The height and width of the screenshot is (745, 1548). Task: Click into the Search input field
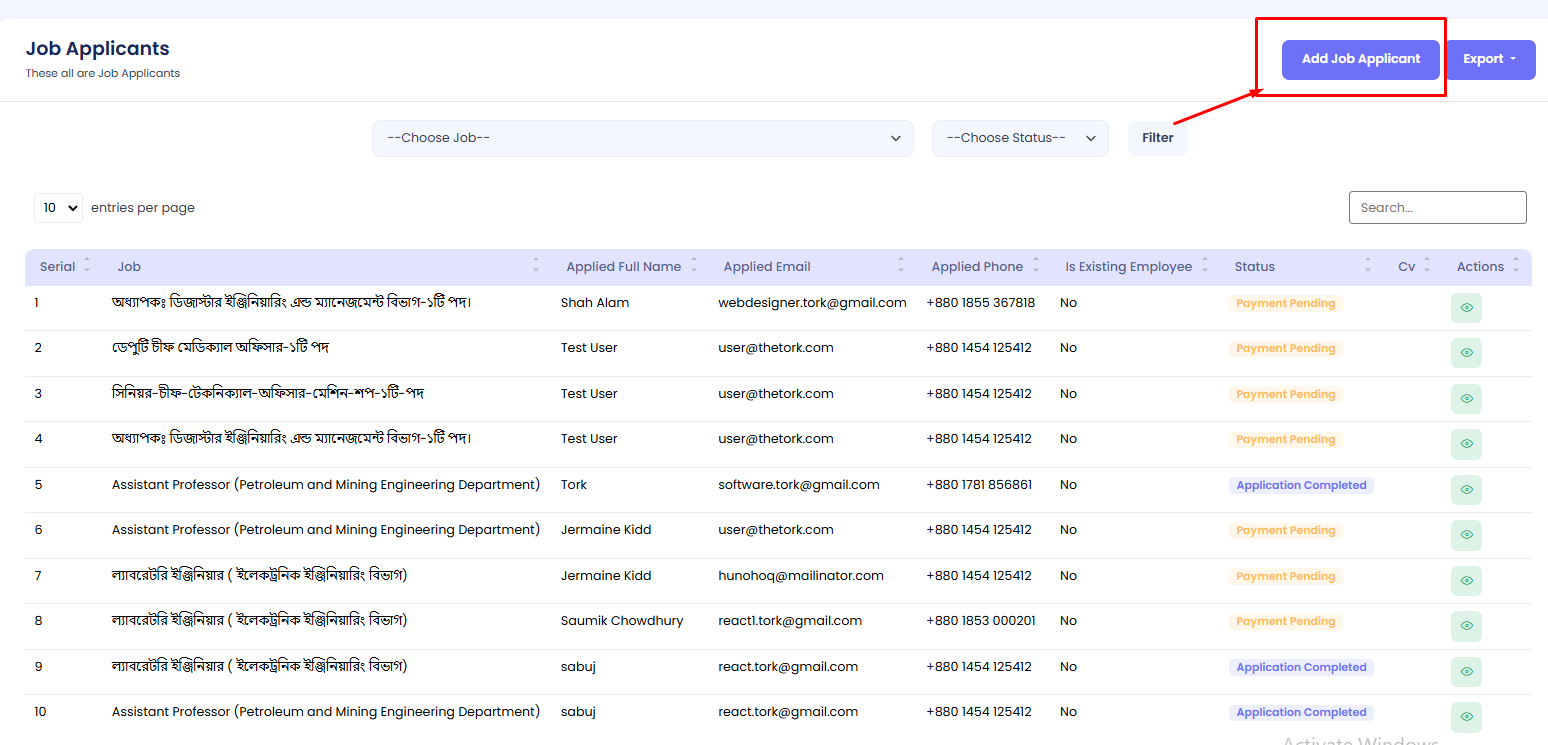(x=1437, y=208)
